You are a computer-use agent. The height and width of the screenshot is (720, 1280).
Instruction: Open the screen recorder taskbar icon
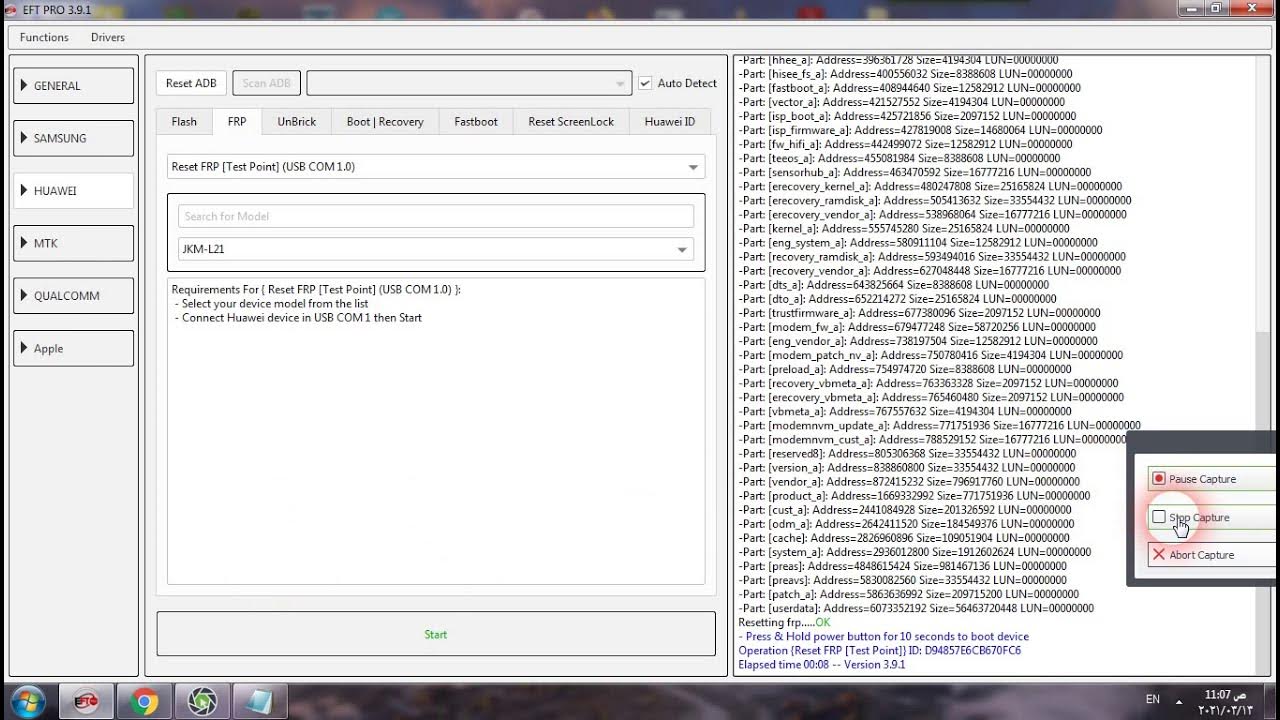point(202,702)
